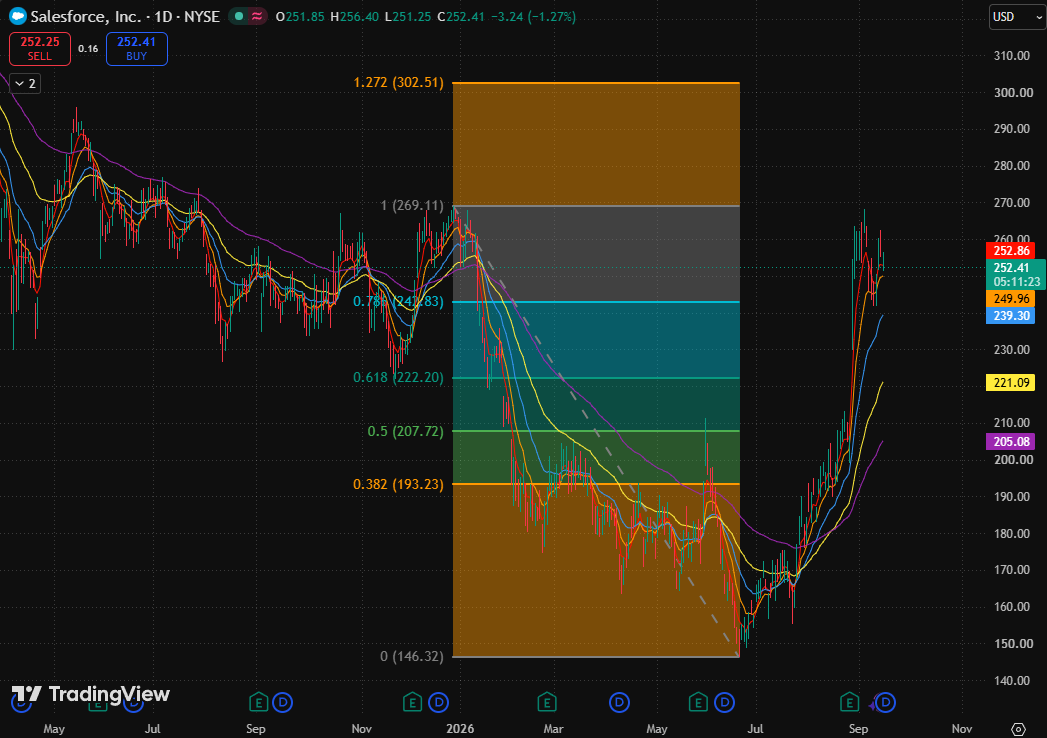Screen dimensions: 1047x738
Task: Click the pink data-delay approximation icon
Action: (256, 16)
